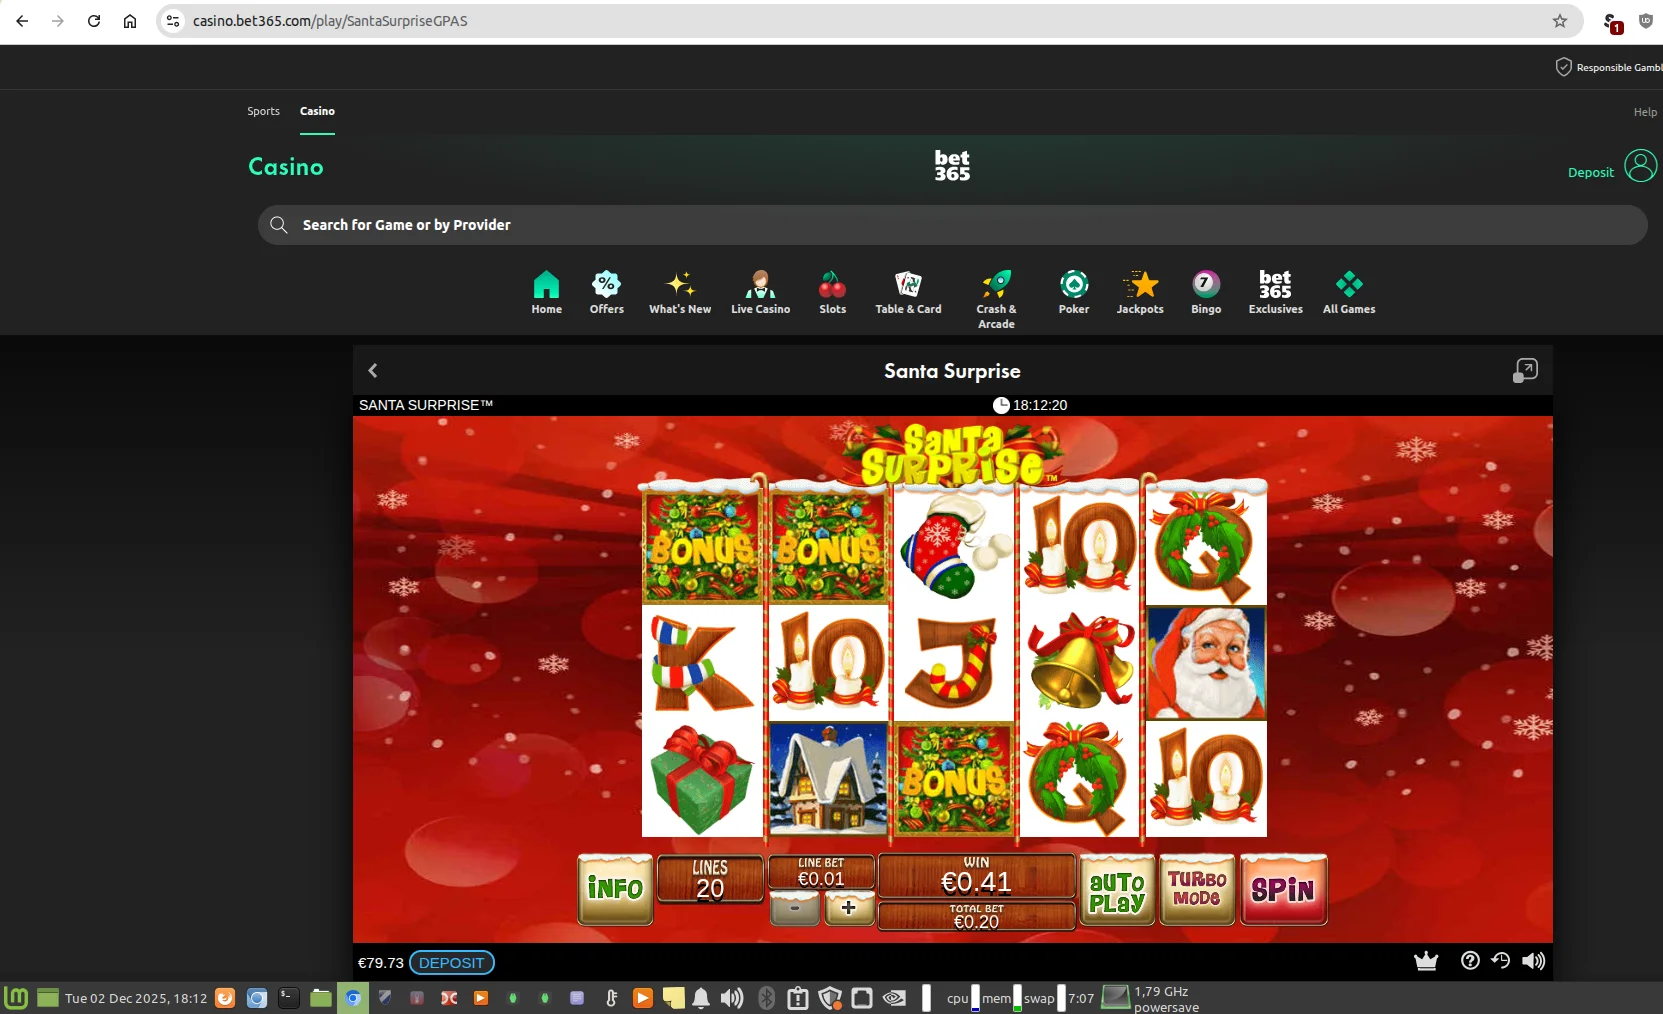This screenshot has width=1663, height=1014.
Task: Click the browser address bar URL
Action: pos(330,21)
